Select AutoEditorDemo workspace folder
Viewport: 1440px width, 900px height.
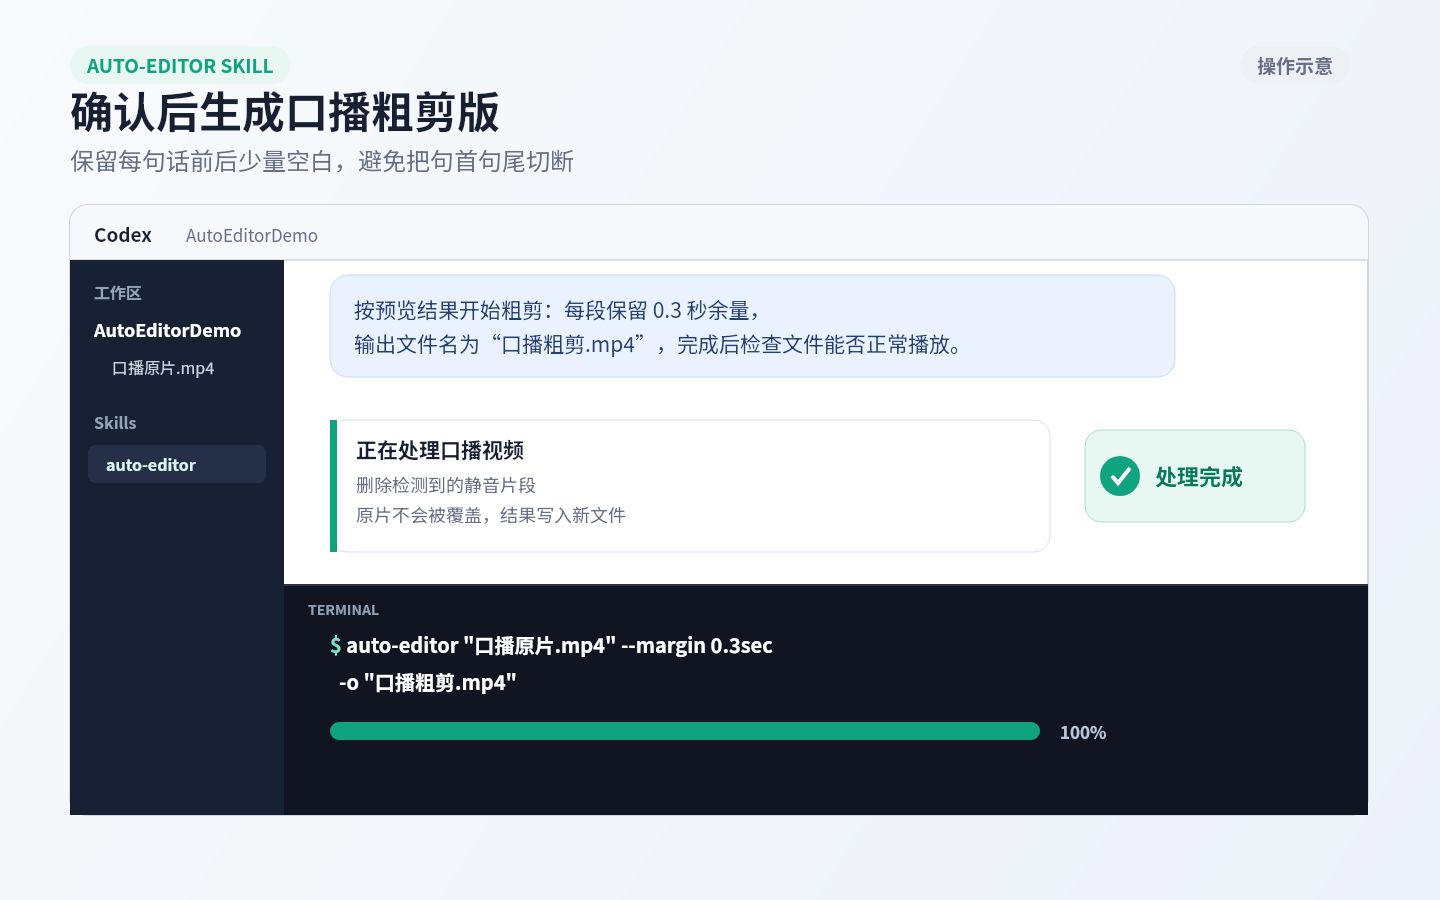coord(167,330)
